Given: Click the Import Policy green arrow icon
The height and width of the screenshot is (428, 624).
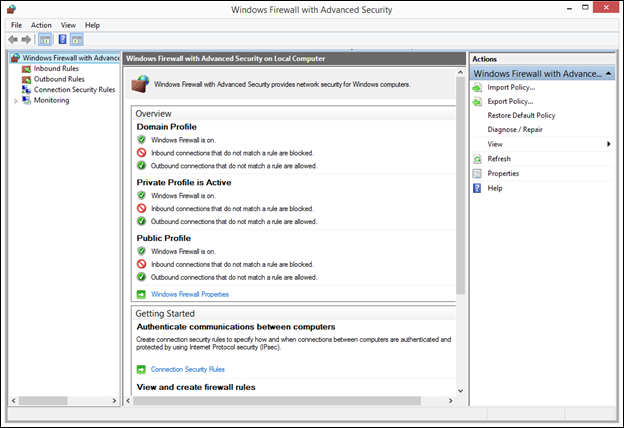Looking at the screenshot, I should pyautogui.click(x=477, y=88).
